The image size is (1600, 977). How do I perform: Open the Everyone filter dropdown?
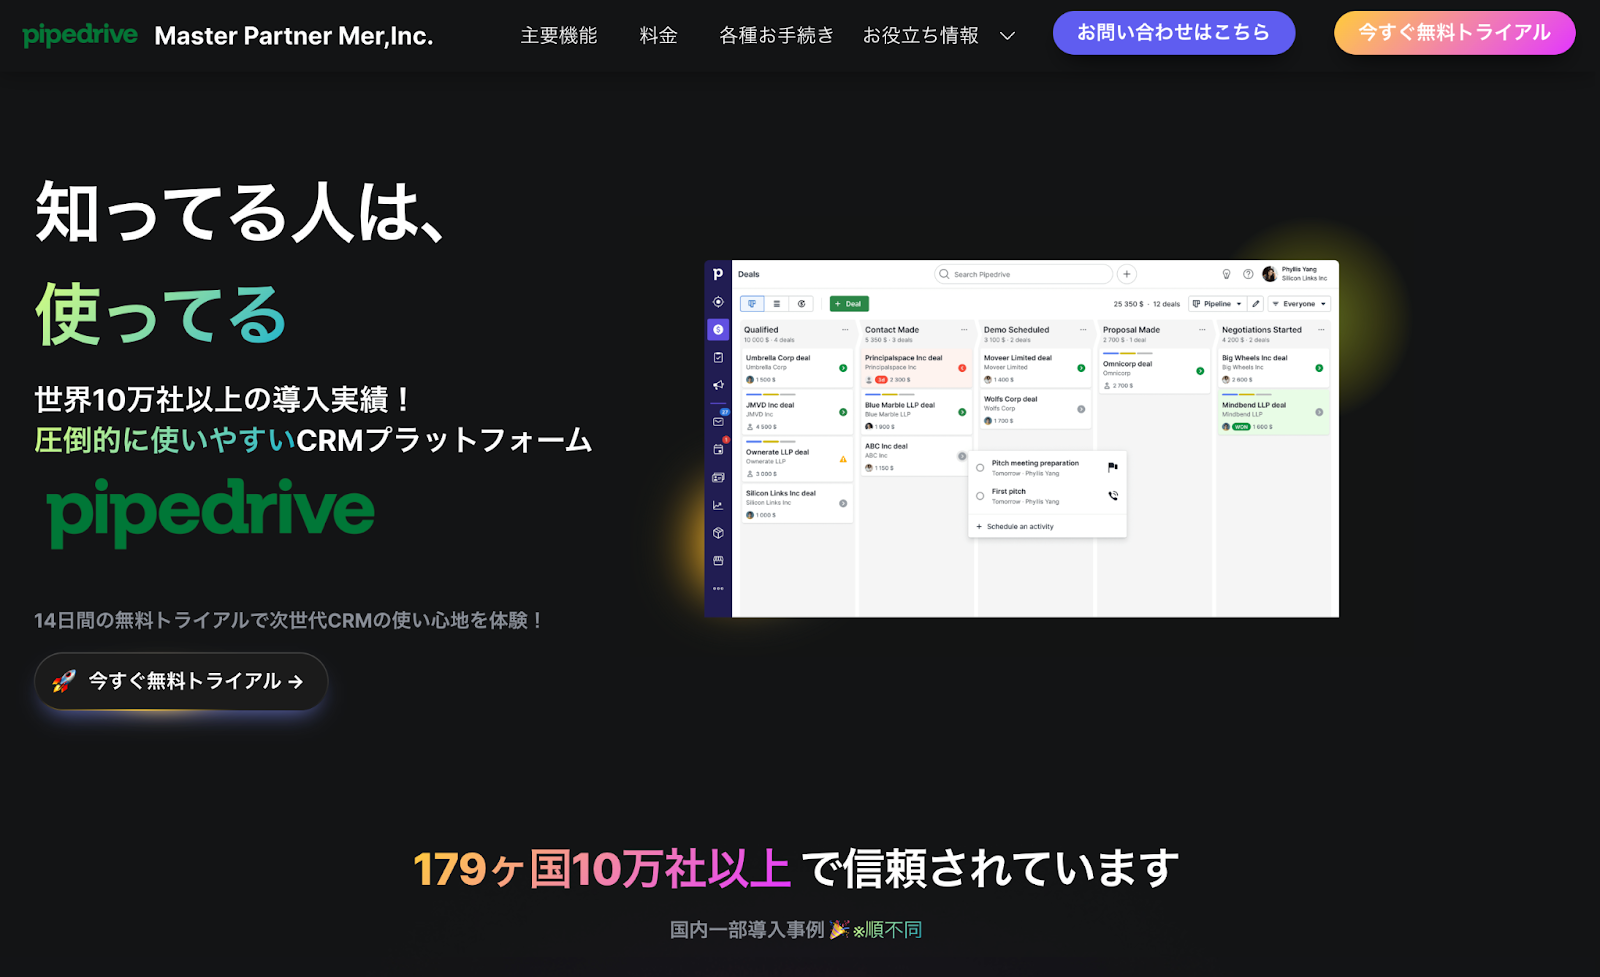pos(1299,304)
